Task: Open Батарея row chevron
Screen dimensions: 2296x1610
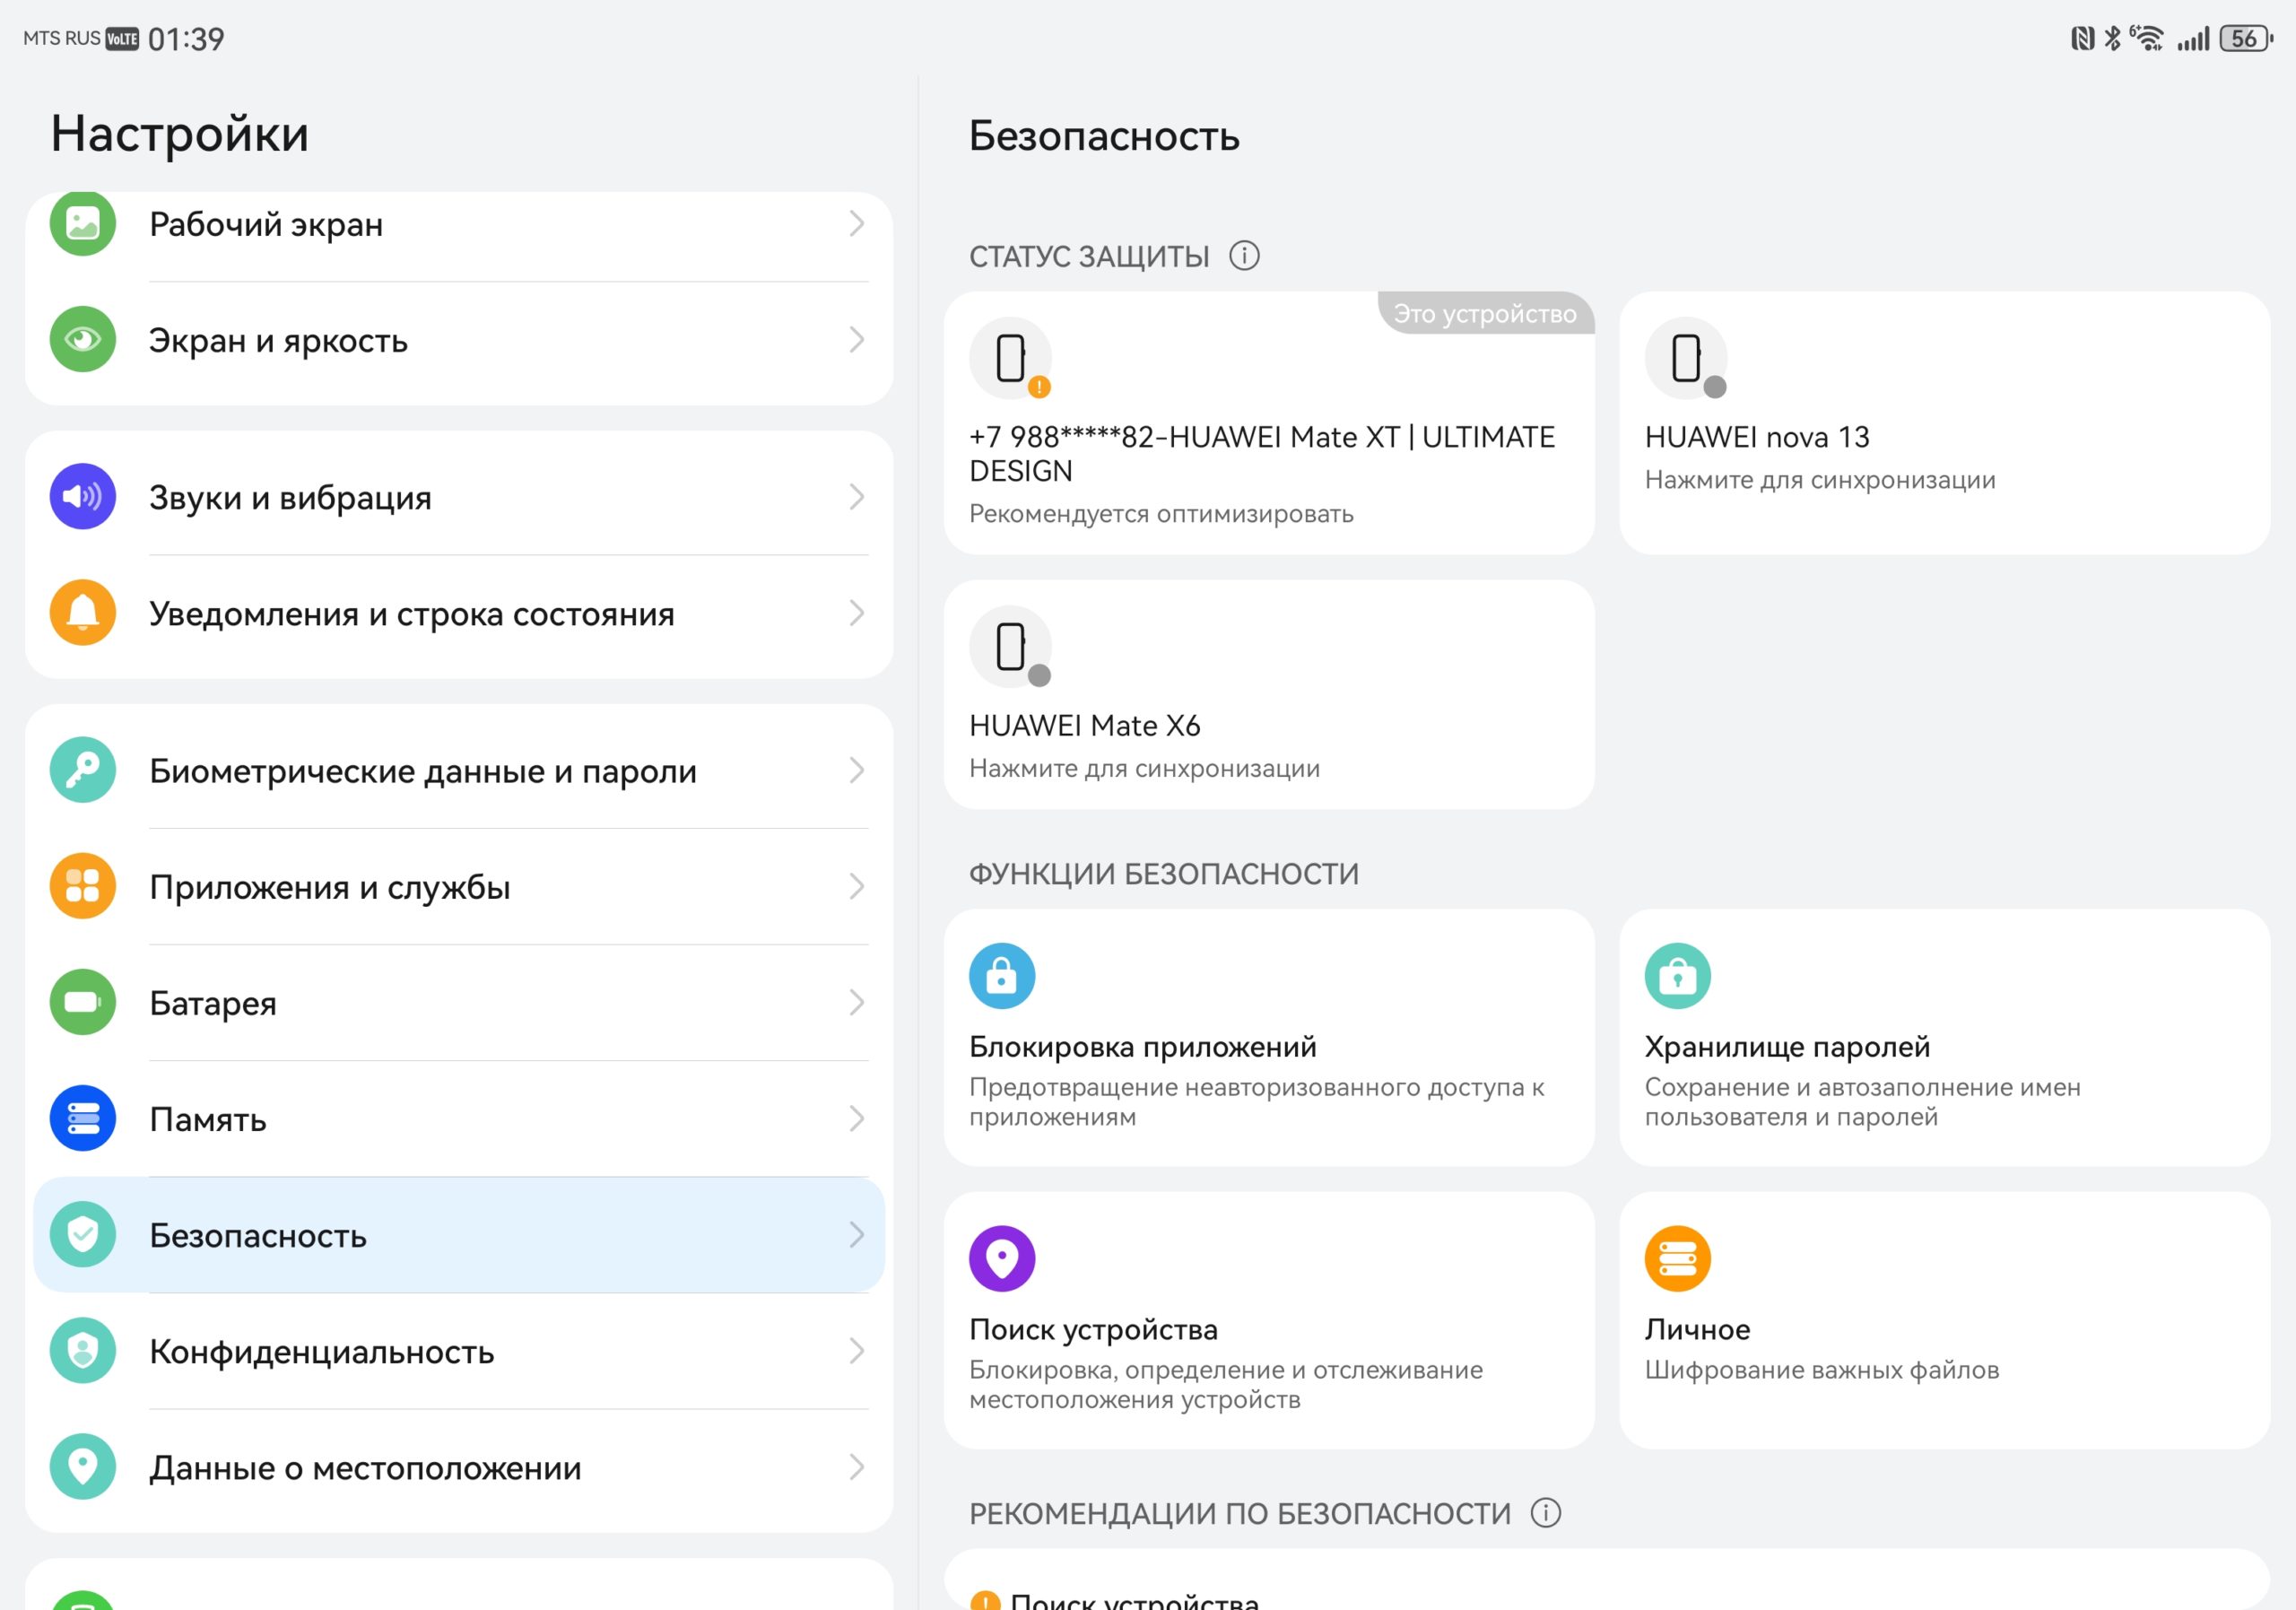Action: [857, 1002]
